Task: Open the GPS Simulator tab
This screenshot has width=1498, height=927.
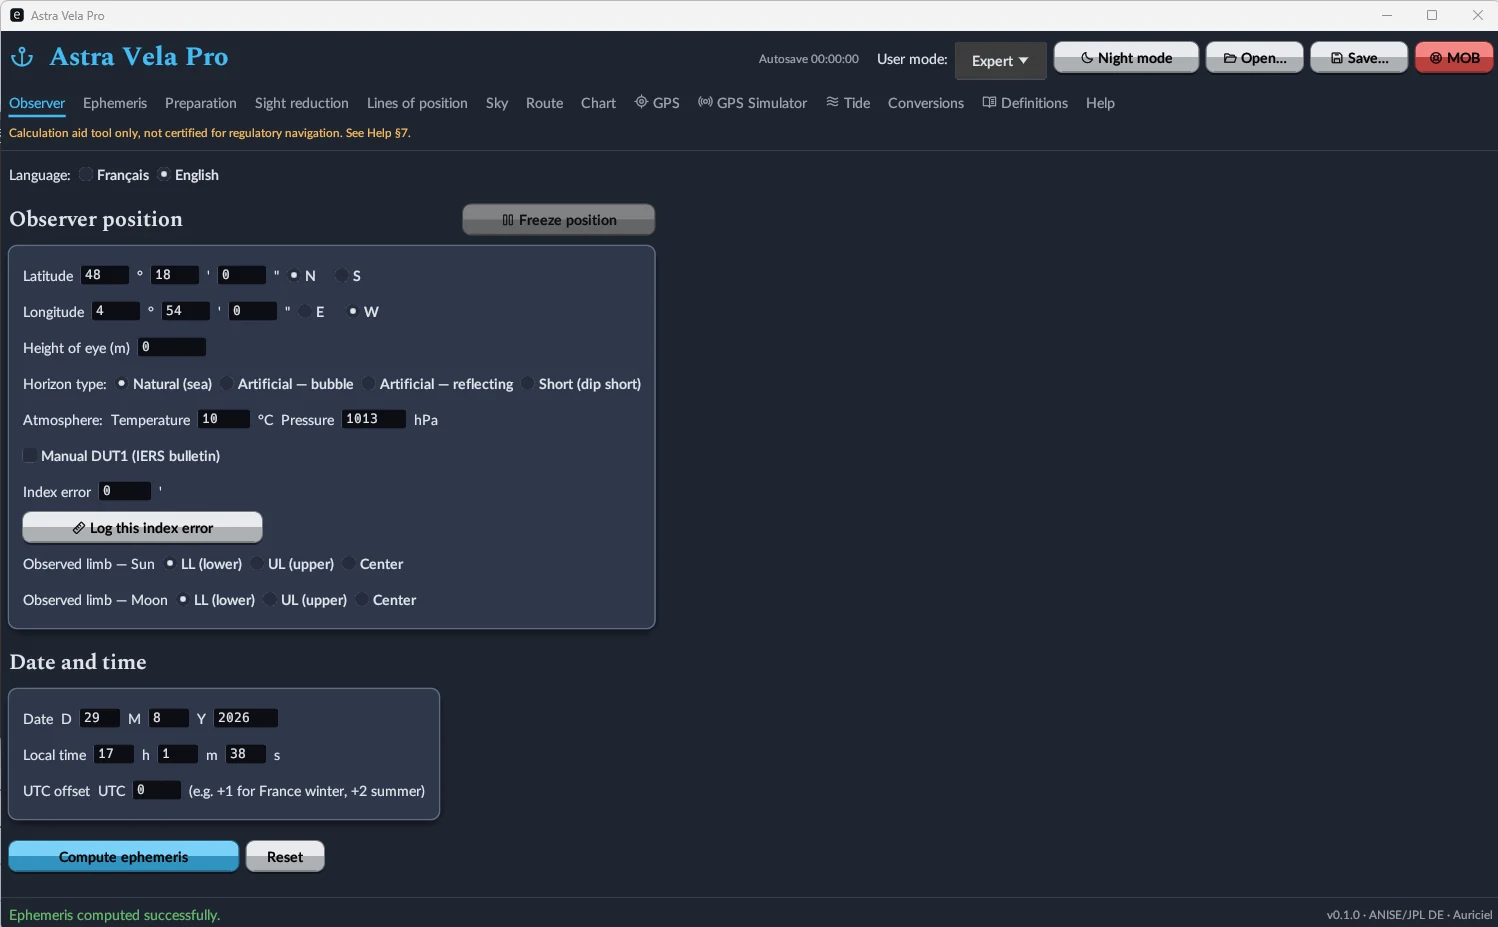Action: 752,103
